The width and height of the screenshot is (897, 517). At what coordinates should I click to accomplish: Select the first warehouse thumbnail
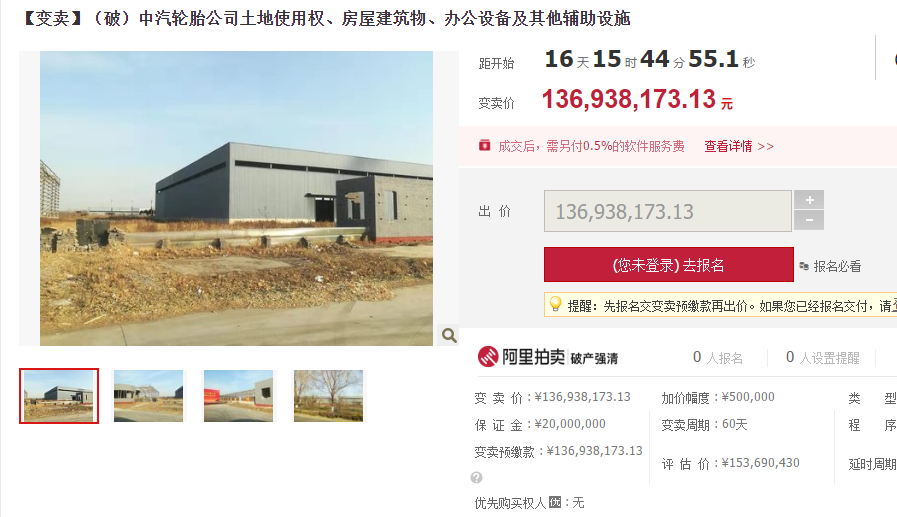59,396
